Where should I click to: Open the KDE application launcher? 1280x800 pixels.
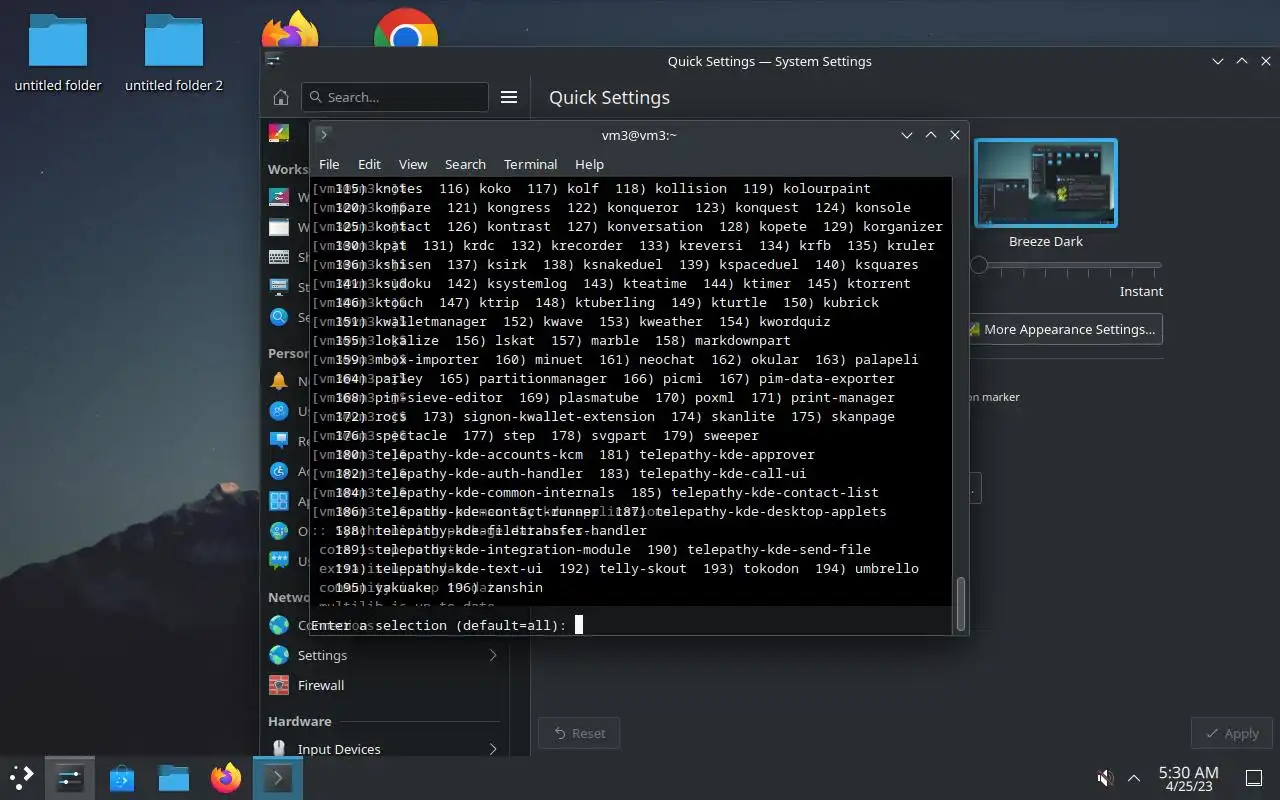(x=22, y=777)
